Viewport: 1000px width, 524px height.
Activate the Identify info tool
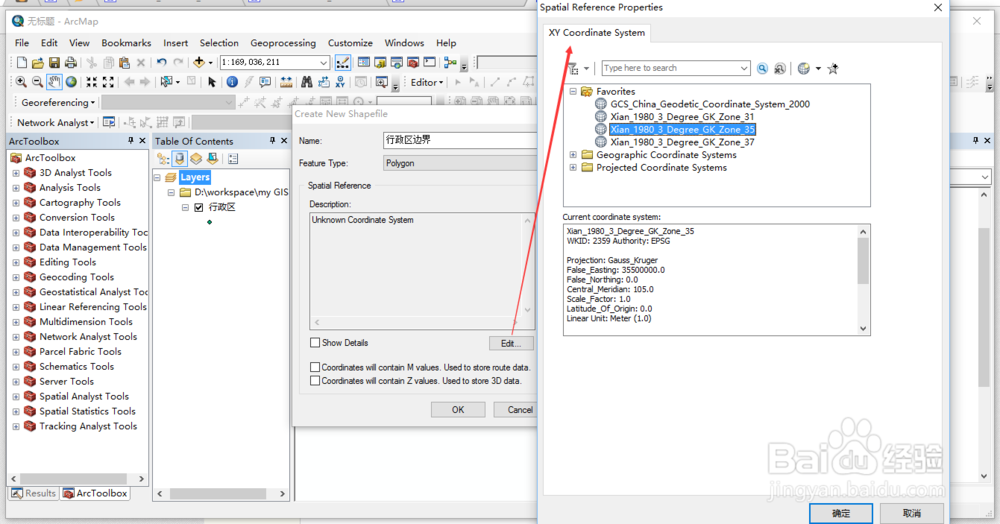(x=232, y=82)
